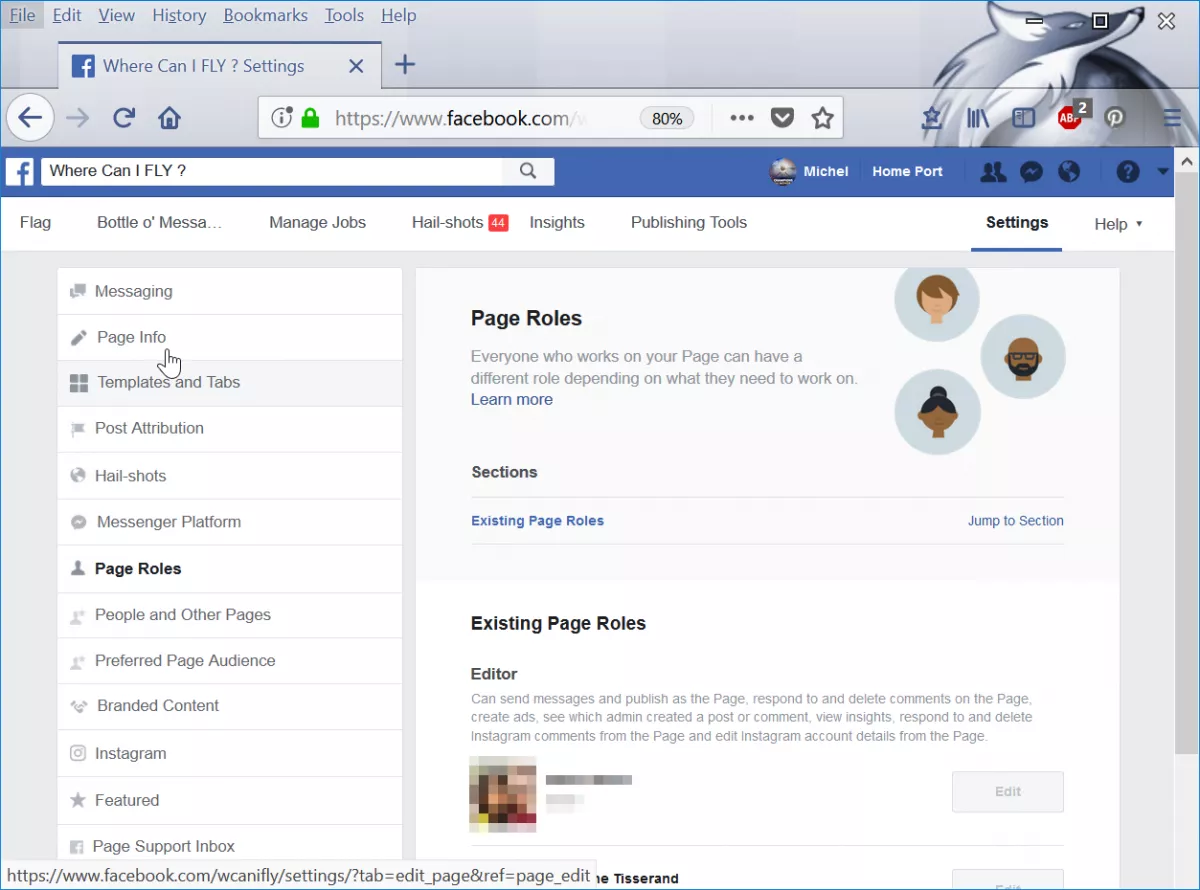Viewport: 1200px width, 890px height.
Task: Open a new browser tab with plus
Action: 404,65
